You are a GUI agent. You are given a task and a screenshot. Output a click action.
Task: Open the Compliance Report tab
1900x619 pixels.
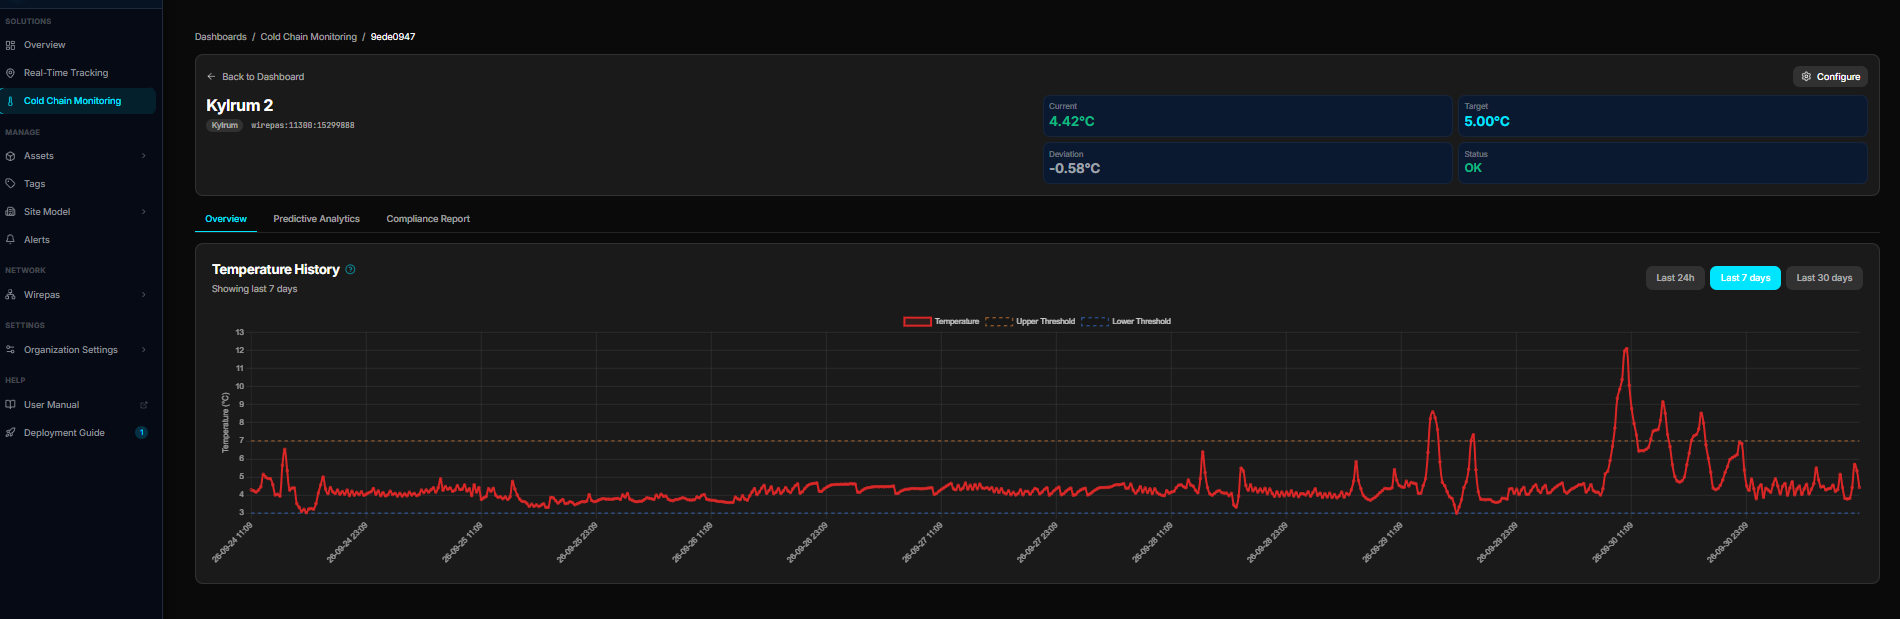[x=428, y=219]
